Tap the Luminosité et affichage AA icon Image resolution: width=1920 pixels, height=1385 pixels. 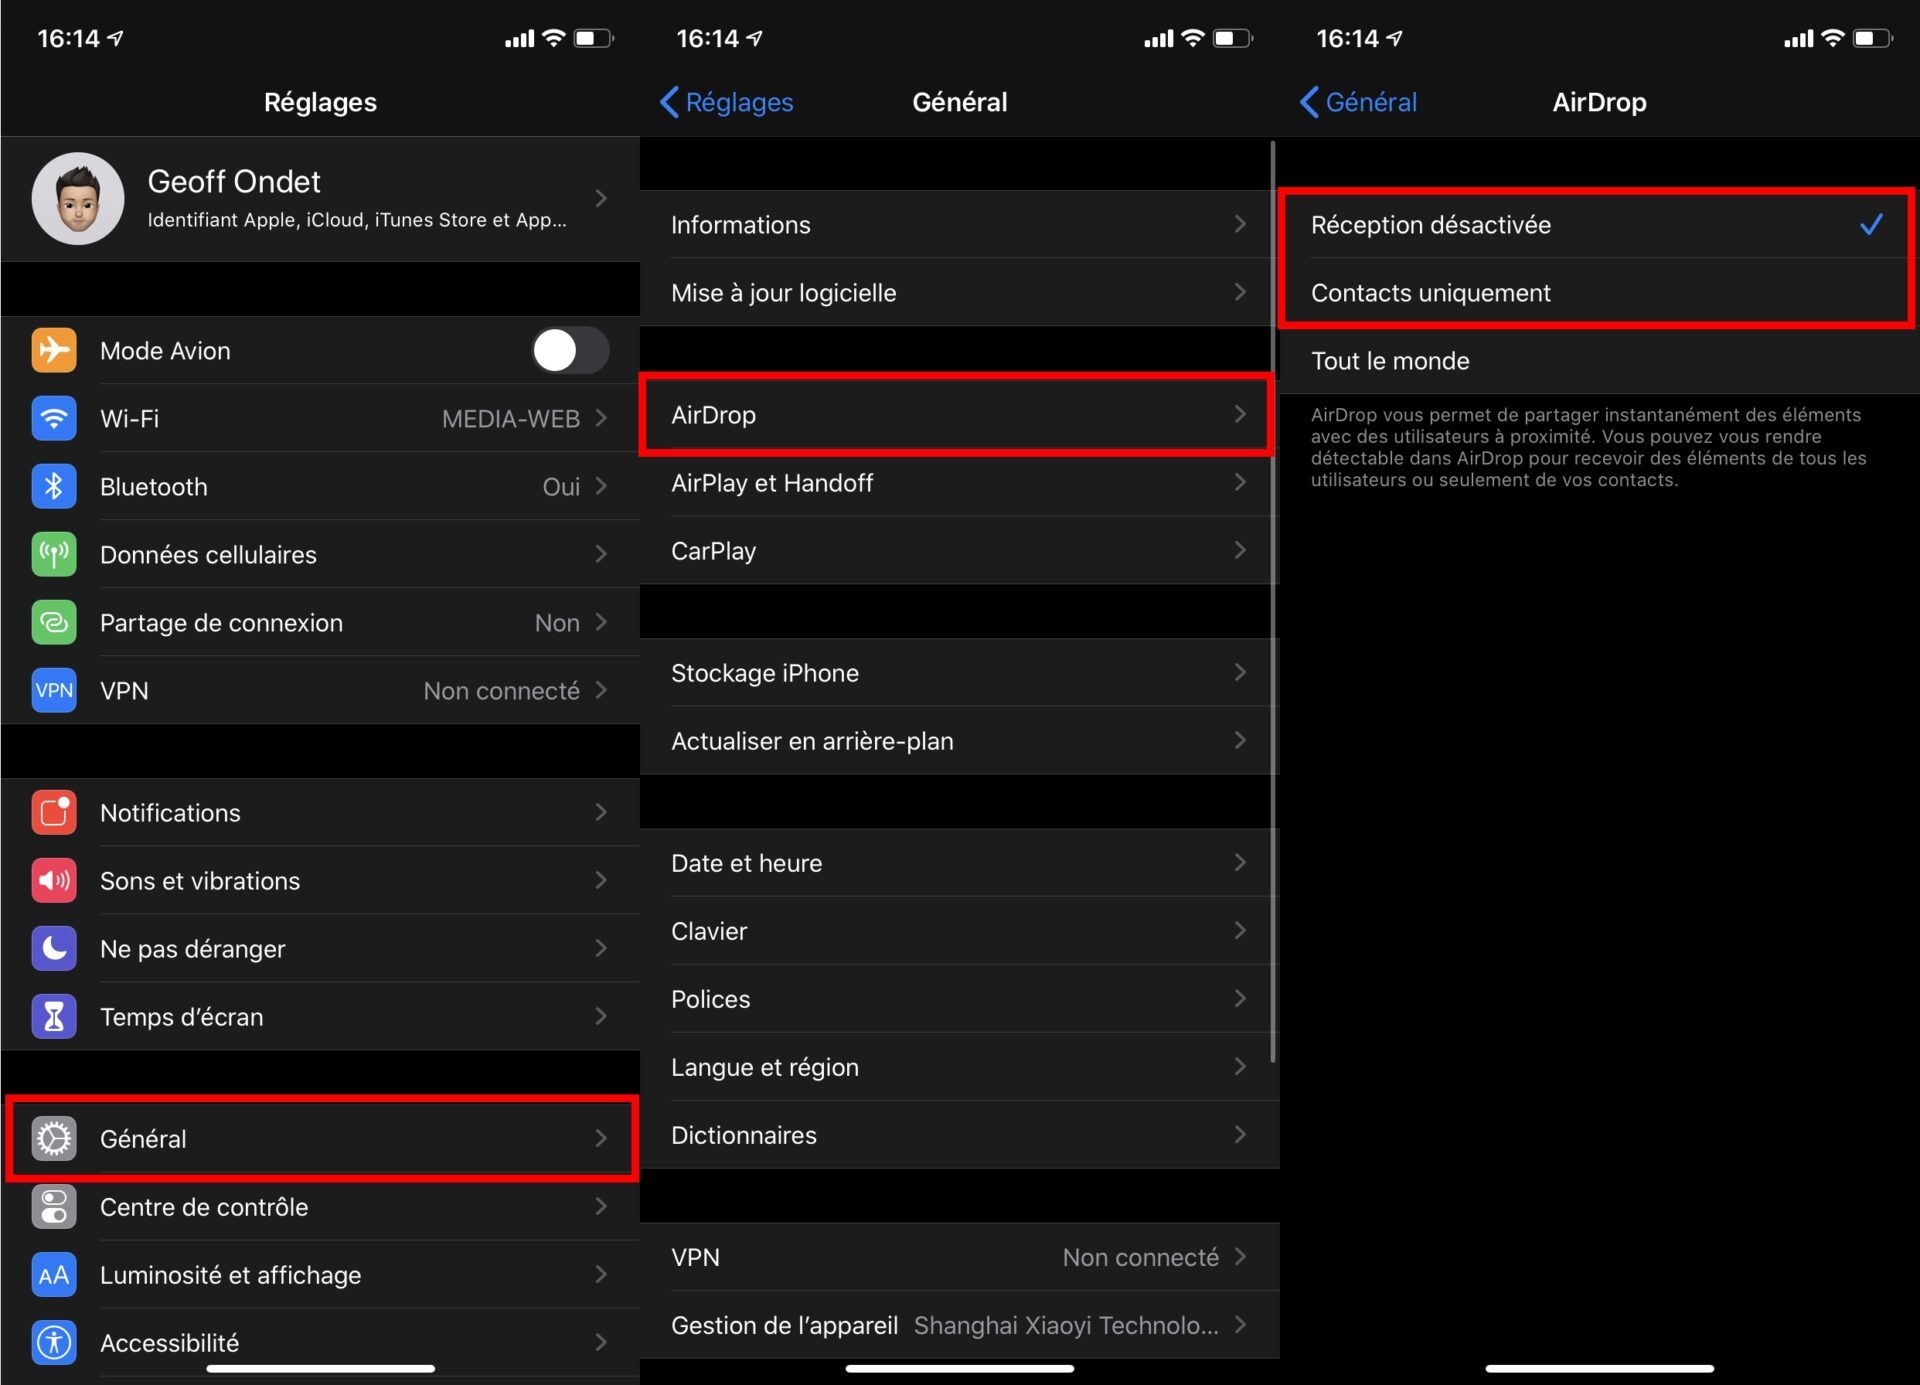pos(54,1274)
